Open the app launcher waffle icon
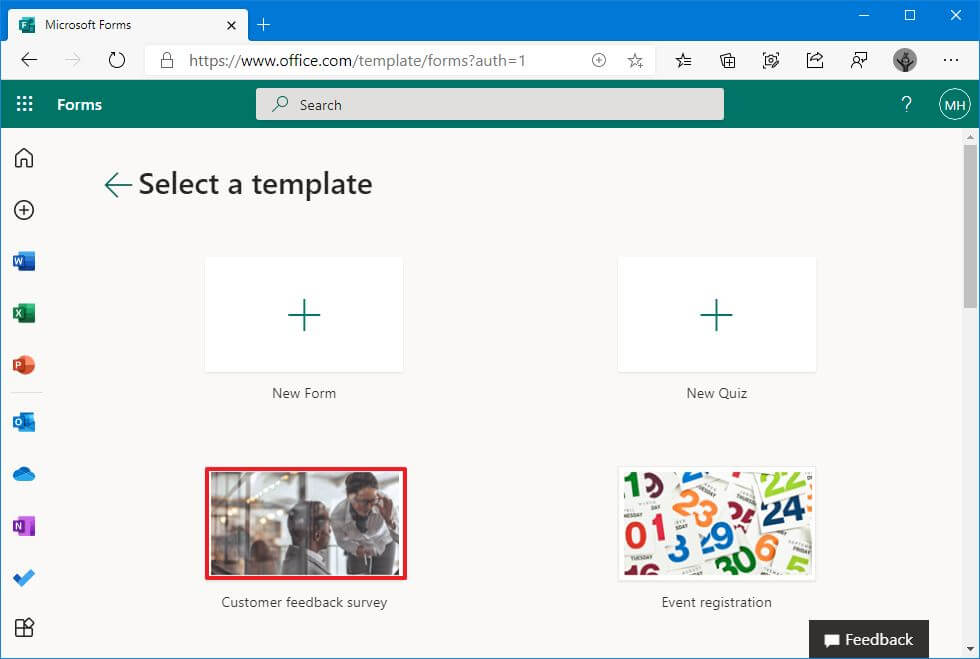 [25, 104]
